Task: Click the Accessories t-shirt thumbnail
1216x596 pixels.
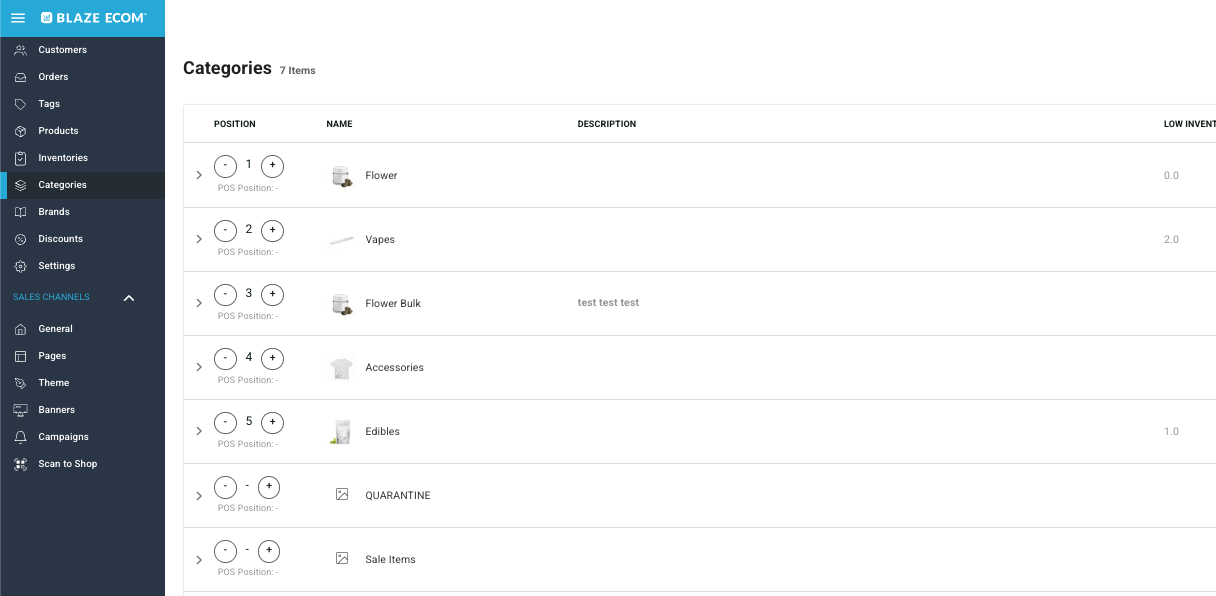Action: coord(342,368)
